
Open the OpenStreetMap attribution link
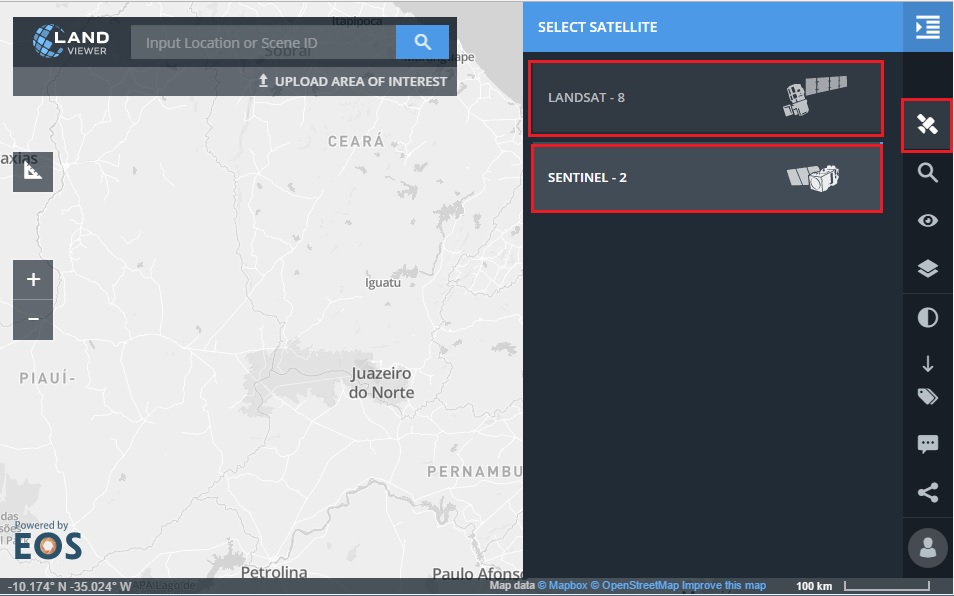click(x=635, y=586)
